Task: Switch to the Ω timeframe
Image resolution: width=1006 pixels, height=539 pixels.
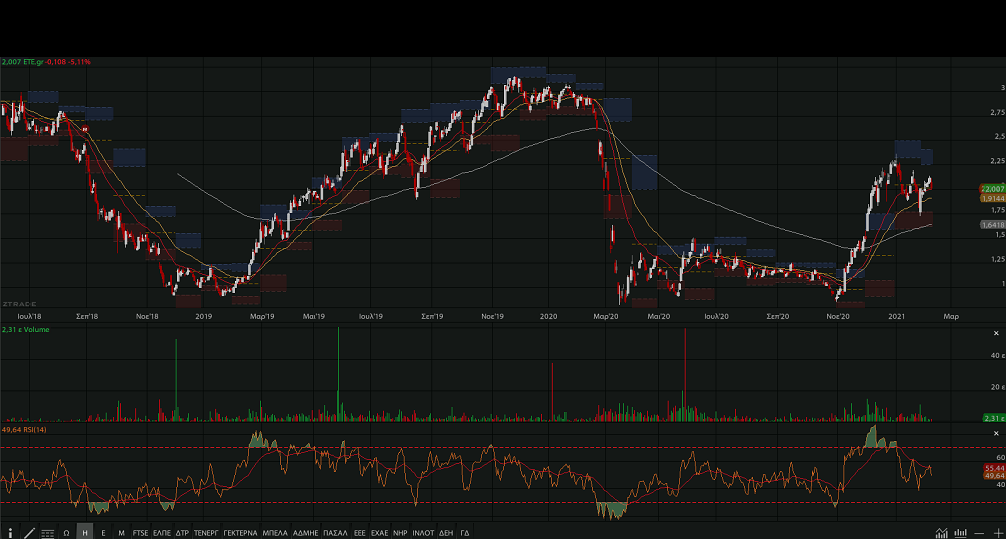Action: 66,532
